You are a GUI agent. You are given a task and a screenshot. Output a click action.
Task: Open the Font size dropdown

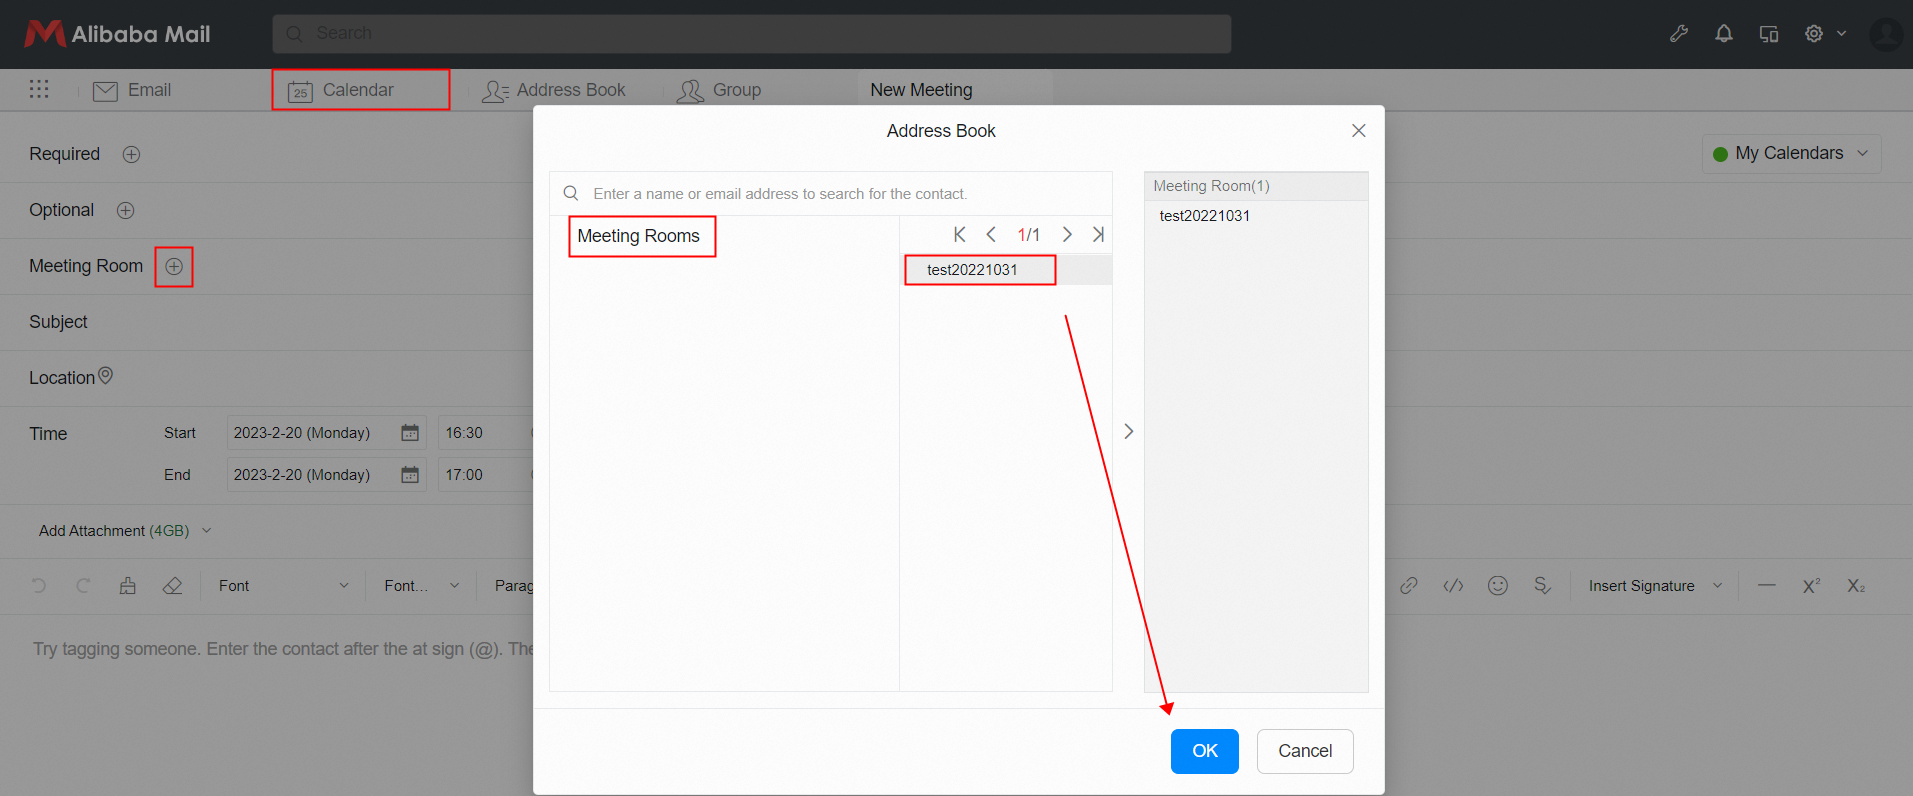[x=421, y=586]
